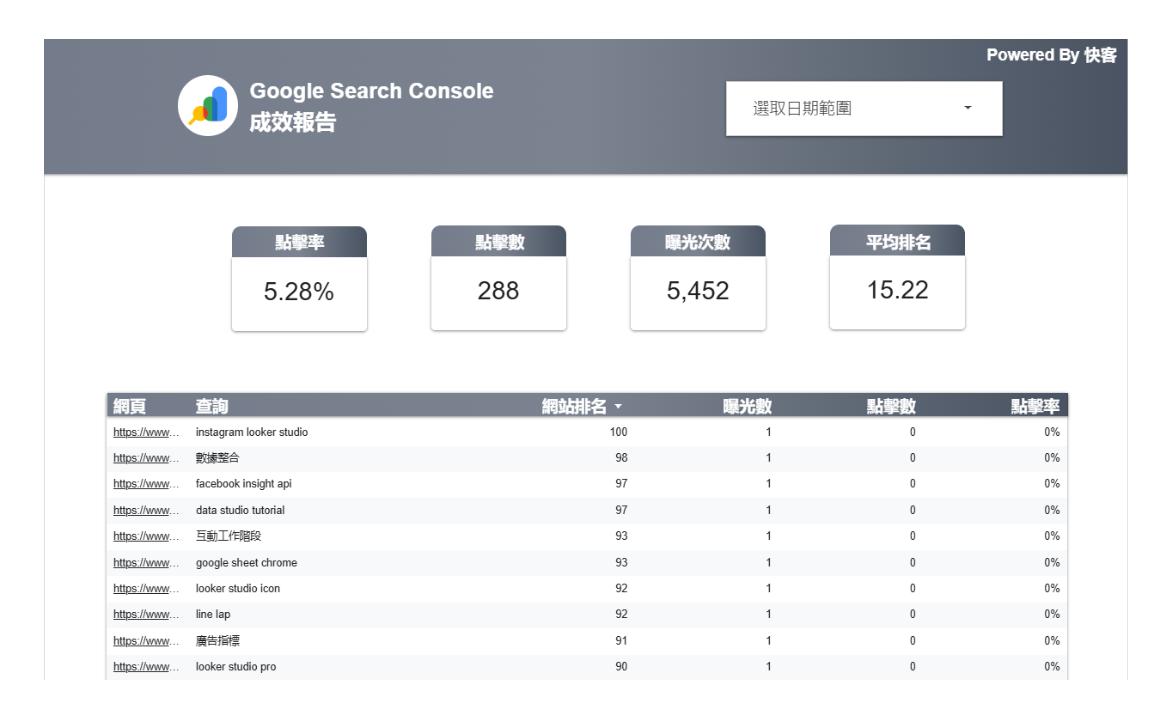
Task: Click query text 'data studio tutorial'
Action: click(x=240, y=510)
